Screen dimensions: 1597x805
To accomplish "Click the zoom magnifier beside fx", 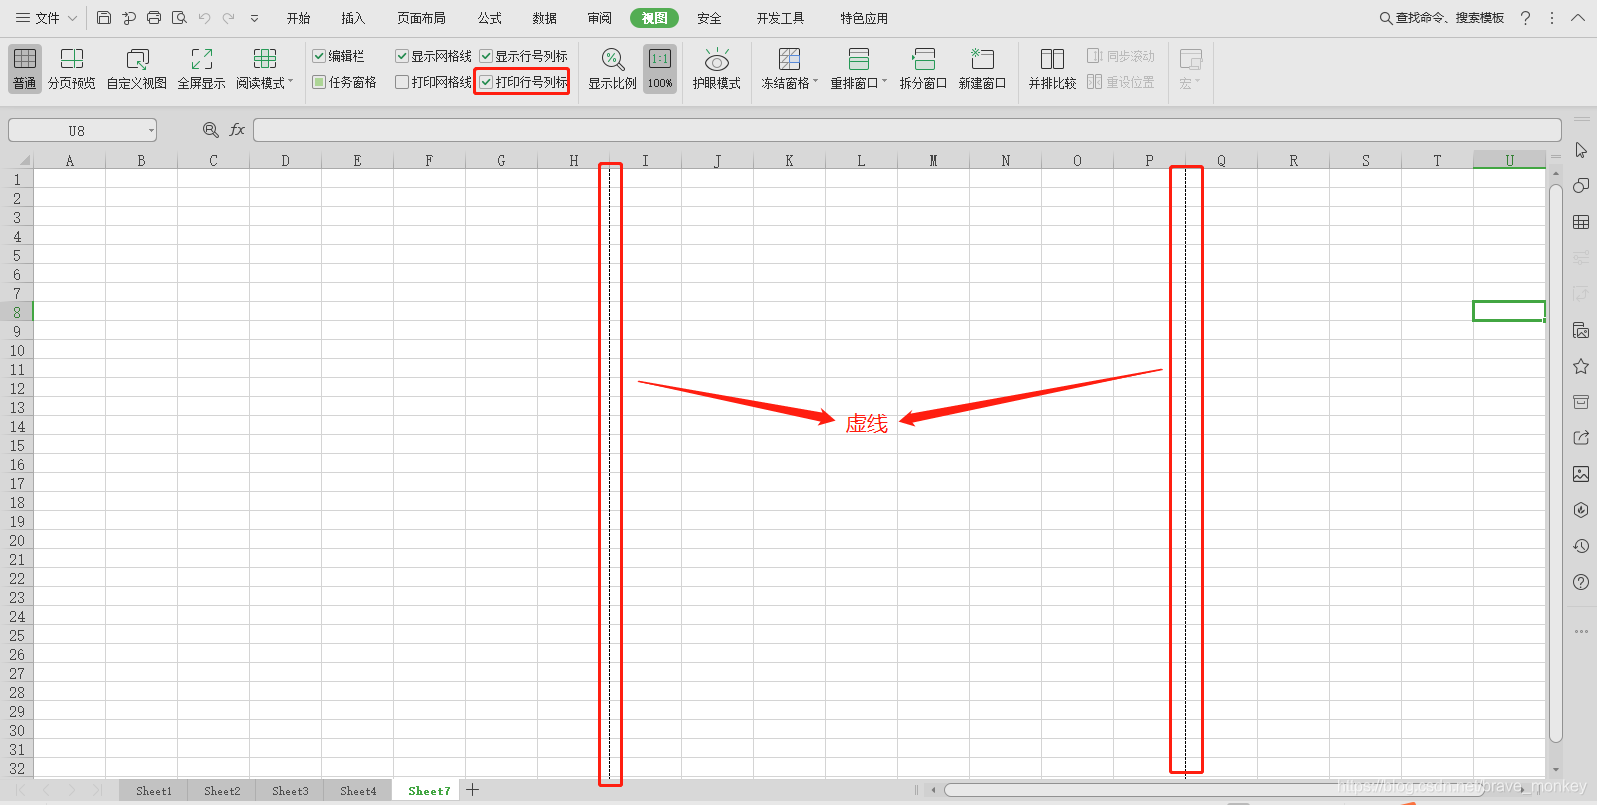I will click(211, 130).
